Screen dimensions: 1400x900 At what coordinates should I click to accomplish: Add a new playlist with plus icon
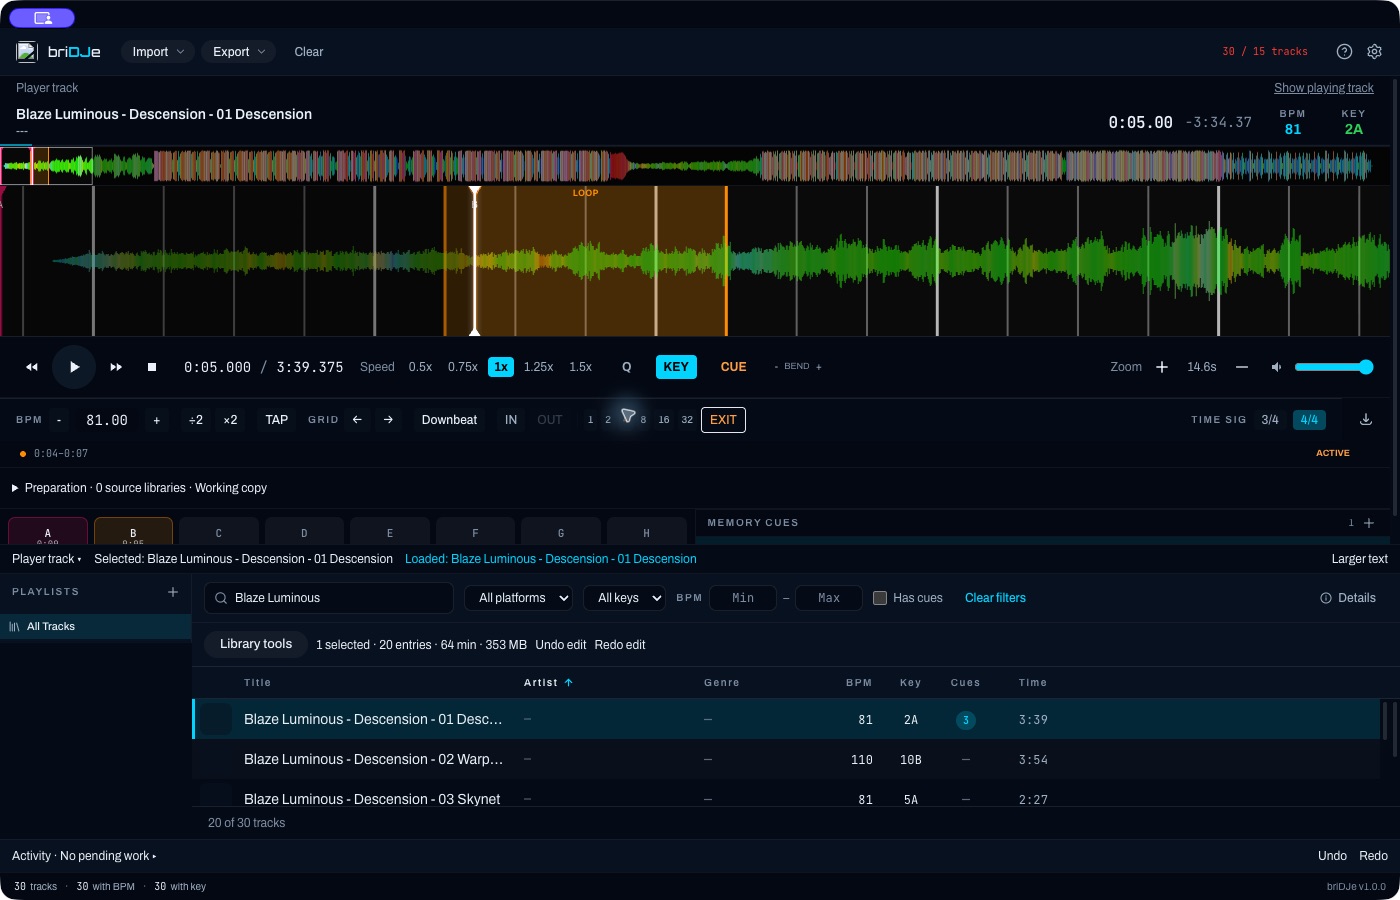coord(173,592)
